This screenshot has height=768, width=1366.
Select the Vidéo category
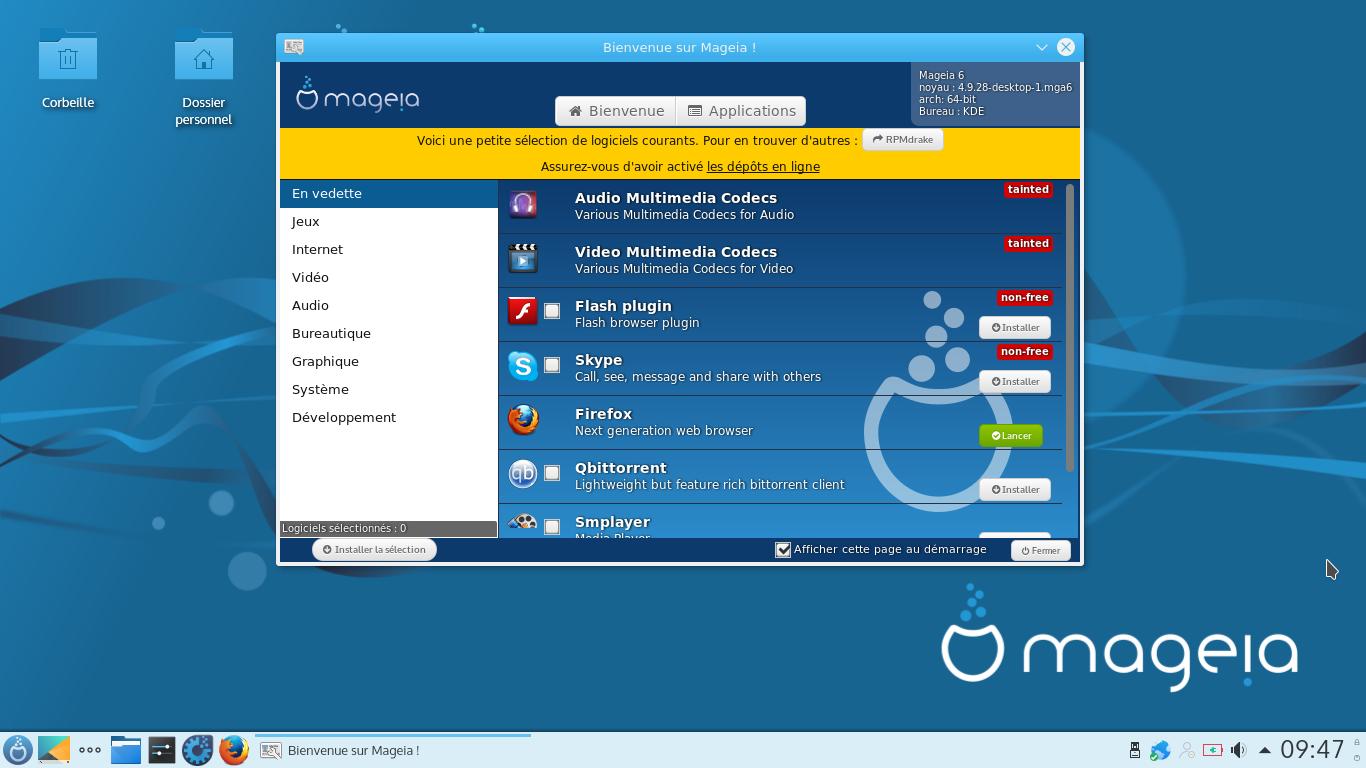tap(388, 278)
